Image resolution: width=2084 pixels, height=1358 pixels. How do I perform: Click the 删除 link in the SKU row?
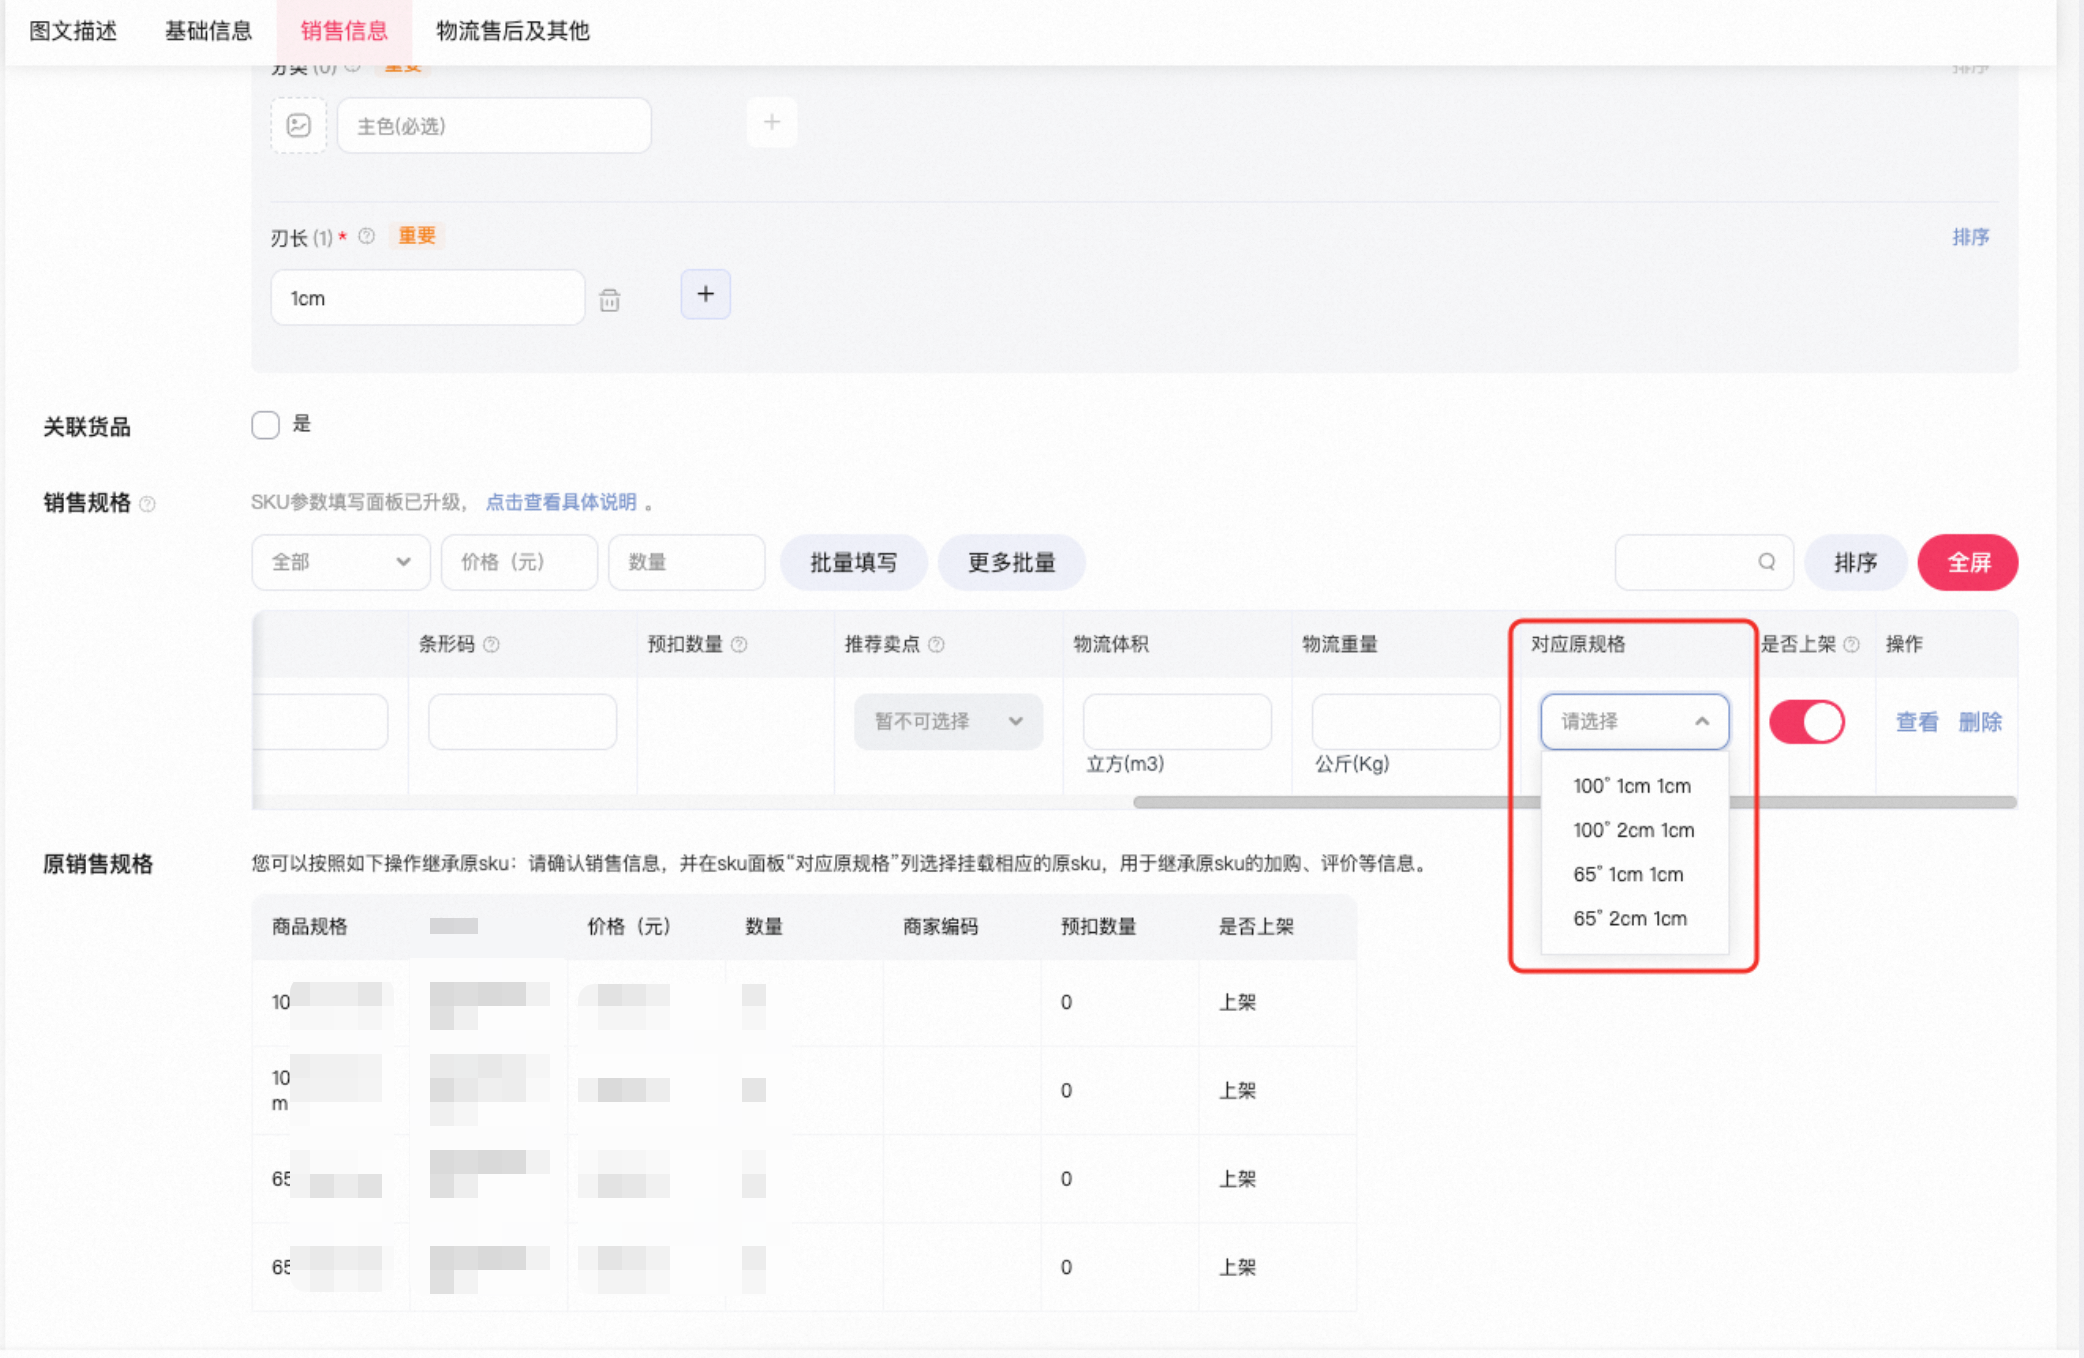(x=1980, y=722)
